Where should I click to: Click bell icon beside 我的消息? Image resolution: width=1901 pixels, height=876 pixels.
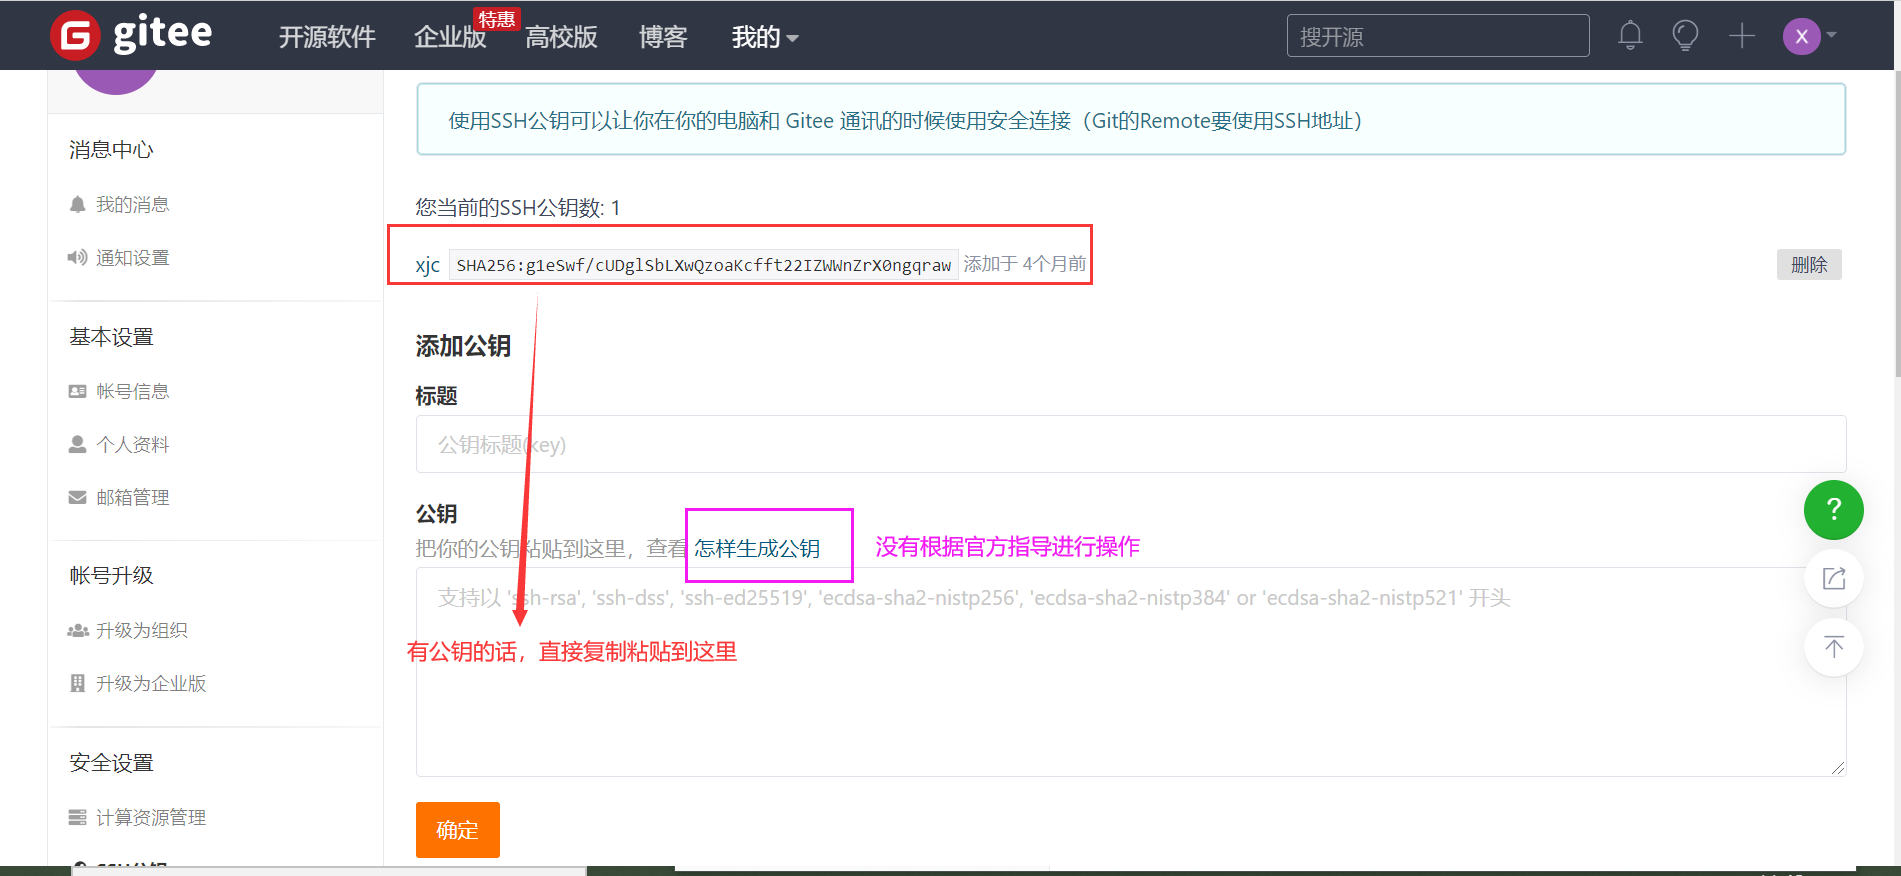(77, 204)
